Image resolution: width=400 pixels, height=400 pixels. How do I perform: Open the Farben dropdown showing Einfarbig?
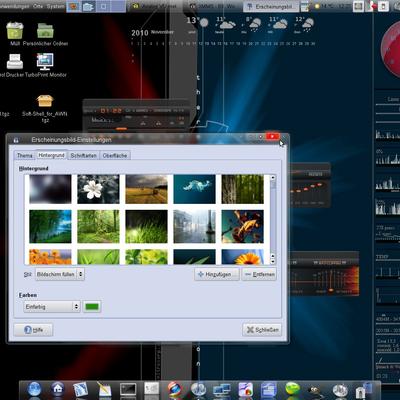[52, 307]
